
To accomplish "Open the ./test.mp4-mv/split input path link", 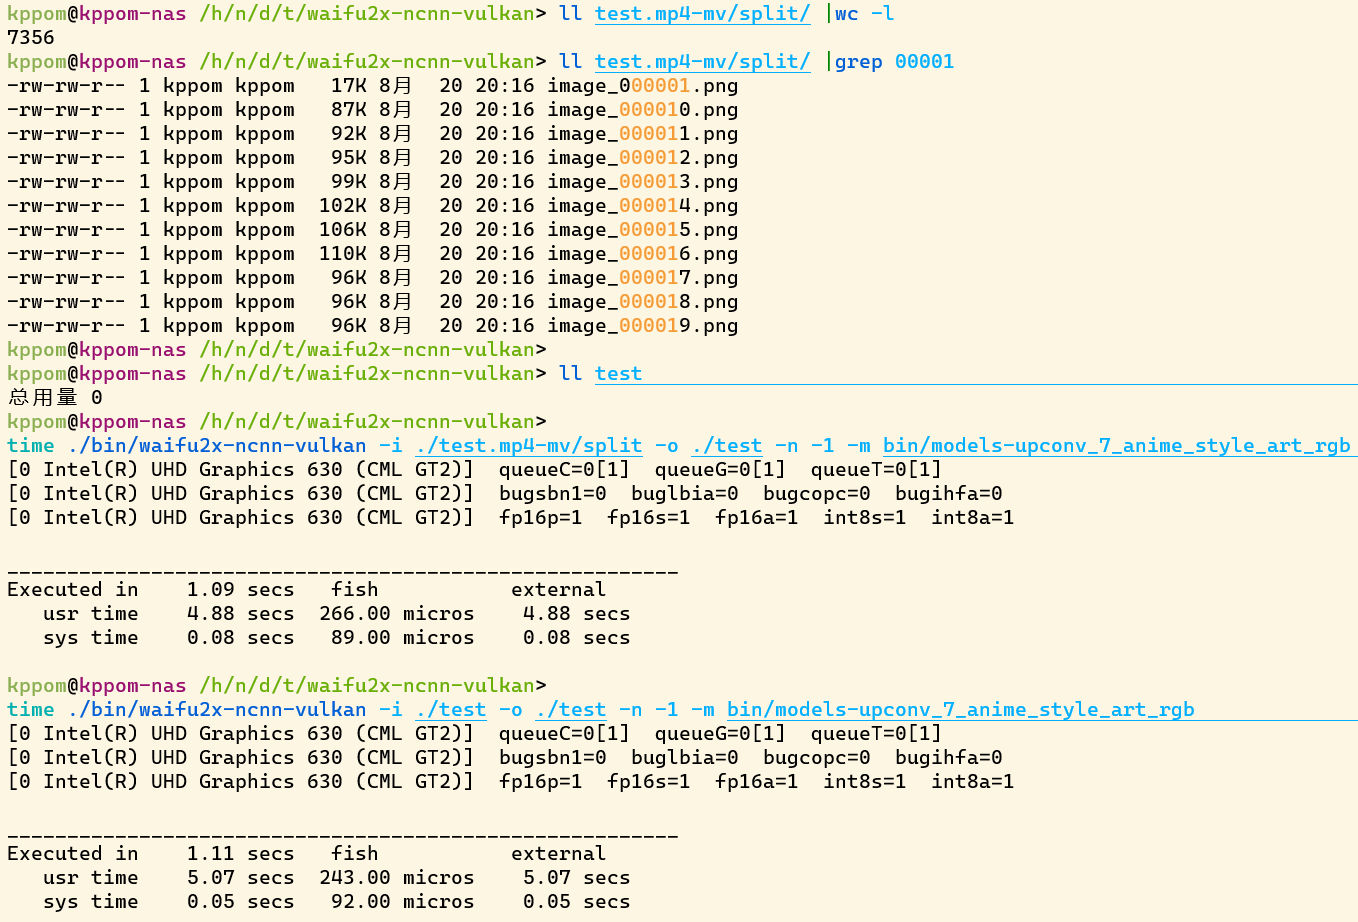I will point(528,445).
